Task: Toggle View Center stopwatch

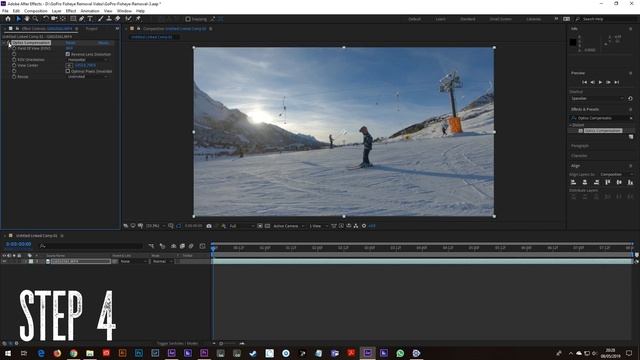Action: [14, 65]
